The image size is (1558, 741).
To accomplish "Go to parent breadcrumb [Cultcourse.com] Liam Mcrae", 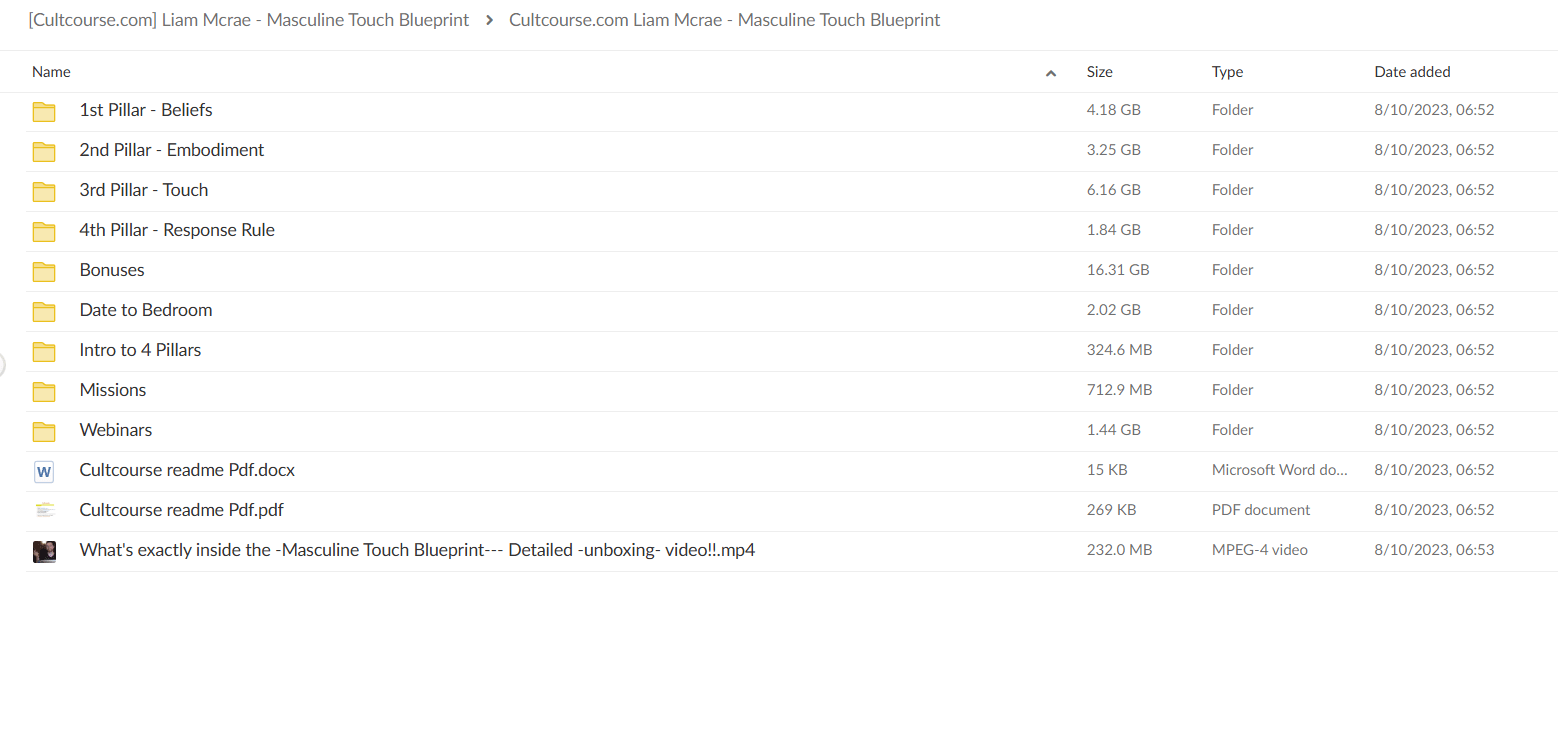I will [248, 20].
